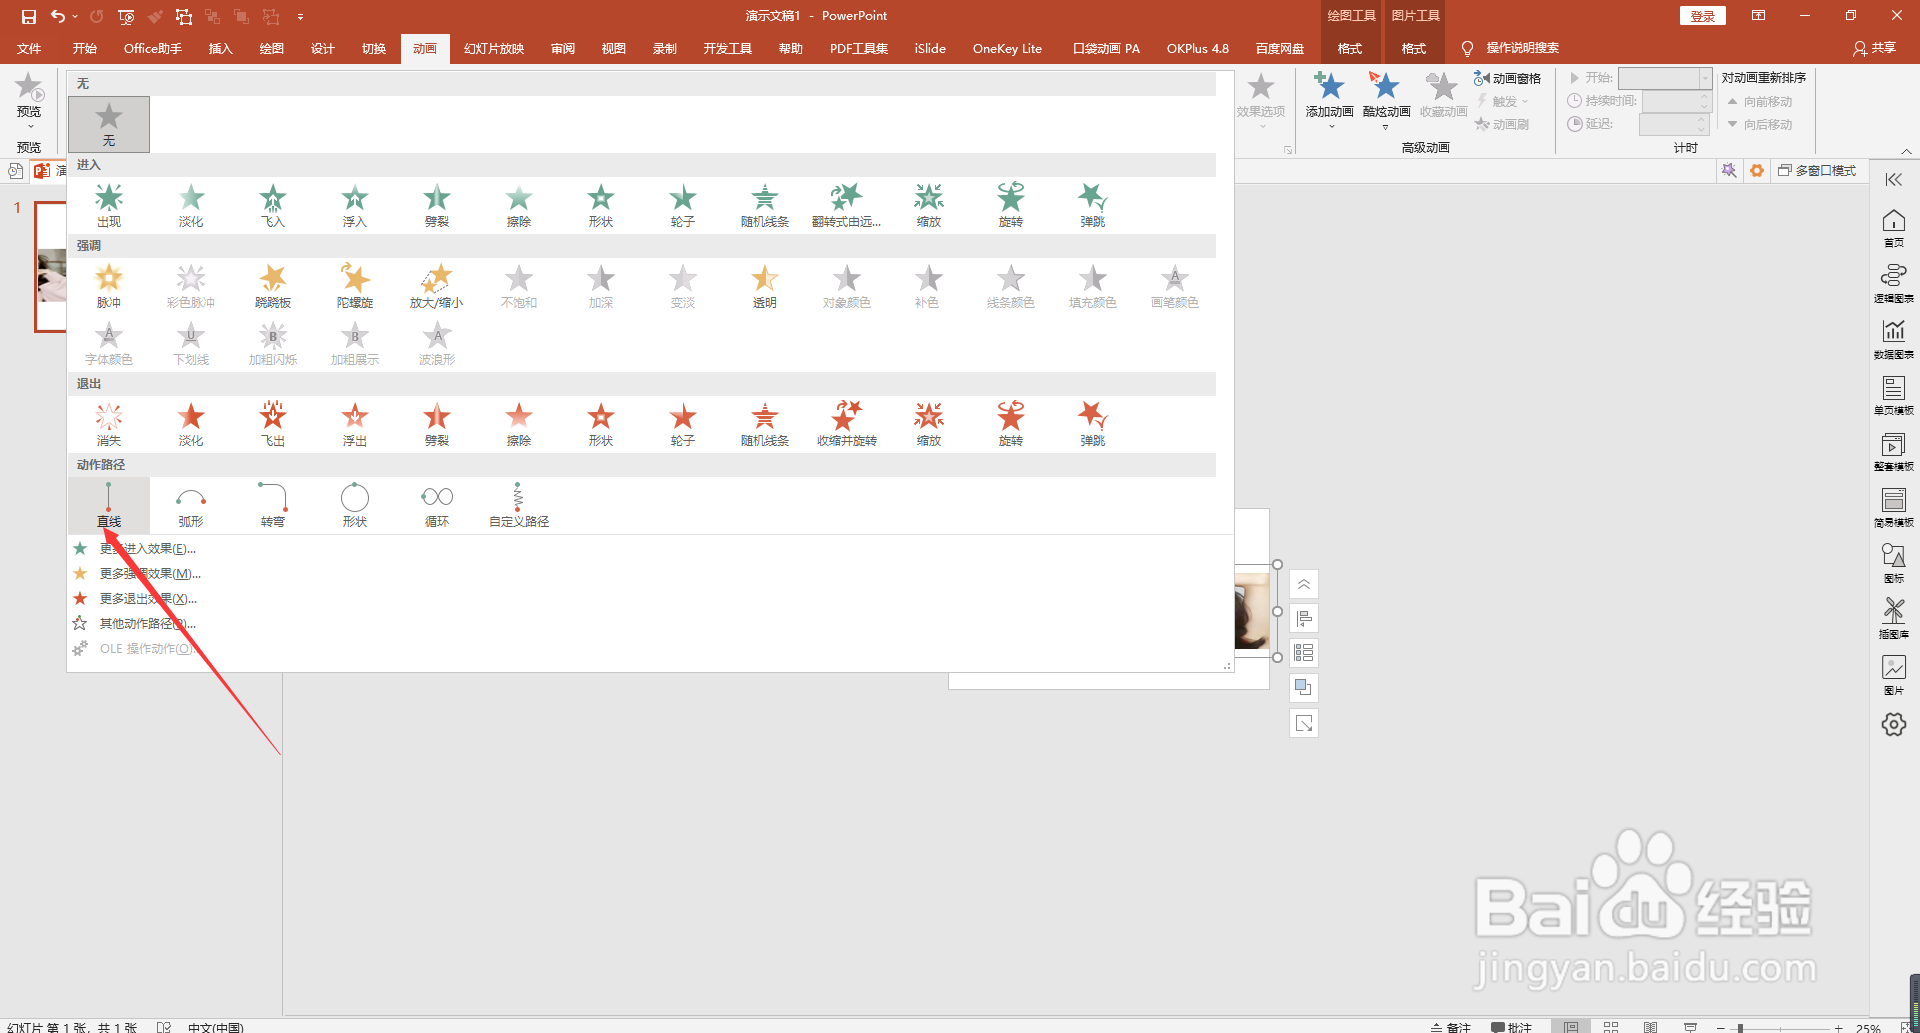Choose the 随机线条 entrance animation
Image resolution: width=1920 pixels, height=1033 pixels.
click(765, 205)
